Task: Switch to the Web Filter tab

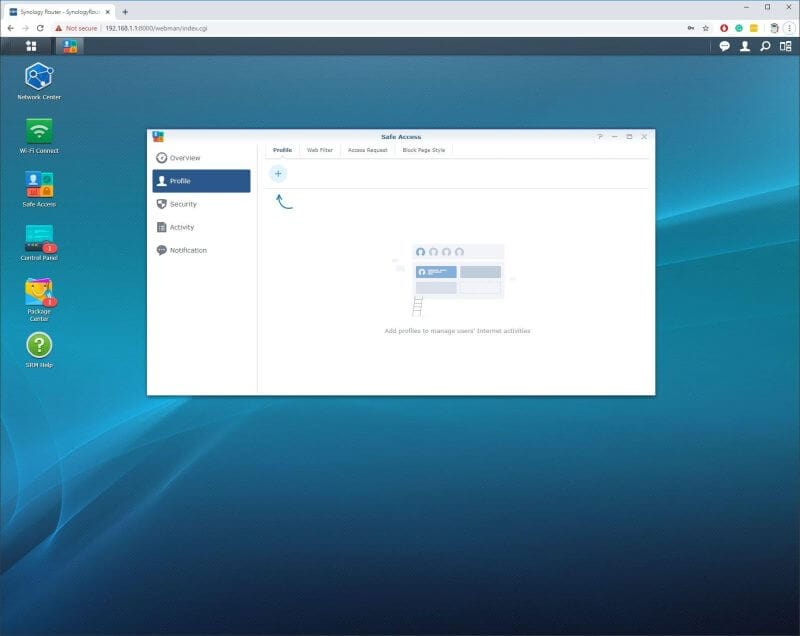Action: [320, 149]
